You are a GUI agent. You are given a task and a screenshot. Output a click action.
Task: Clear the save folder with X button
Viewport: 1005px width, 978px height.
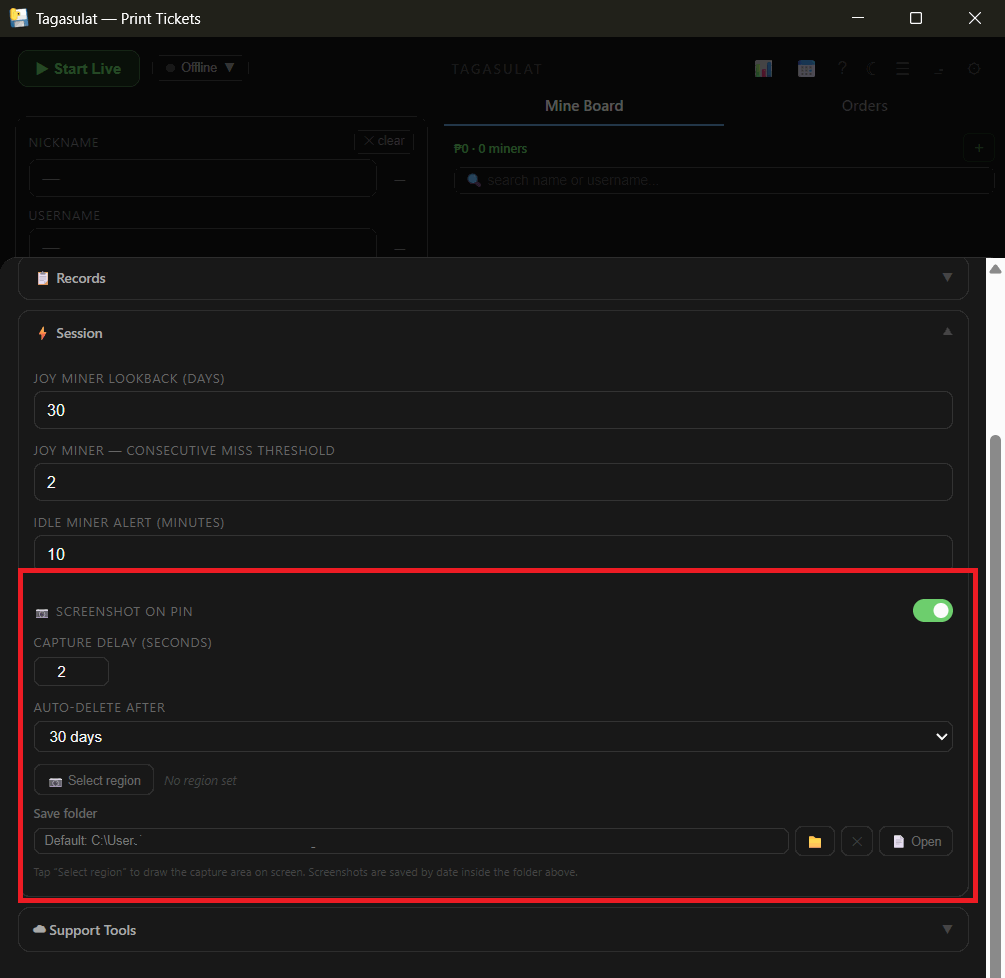tap(857, 841)
